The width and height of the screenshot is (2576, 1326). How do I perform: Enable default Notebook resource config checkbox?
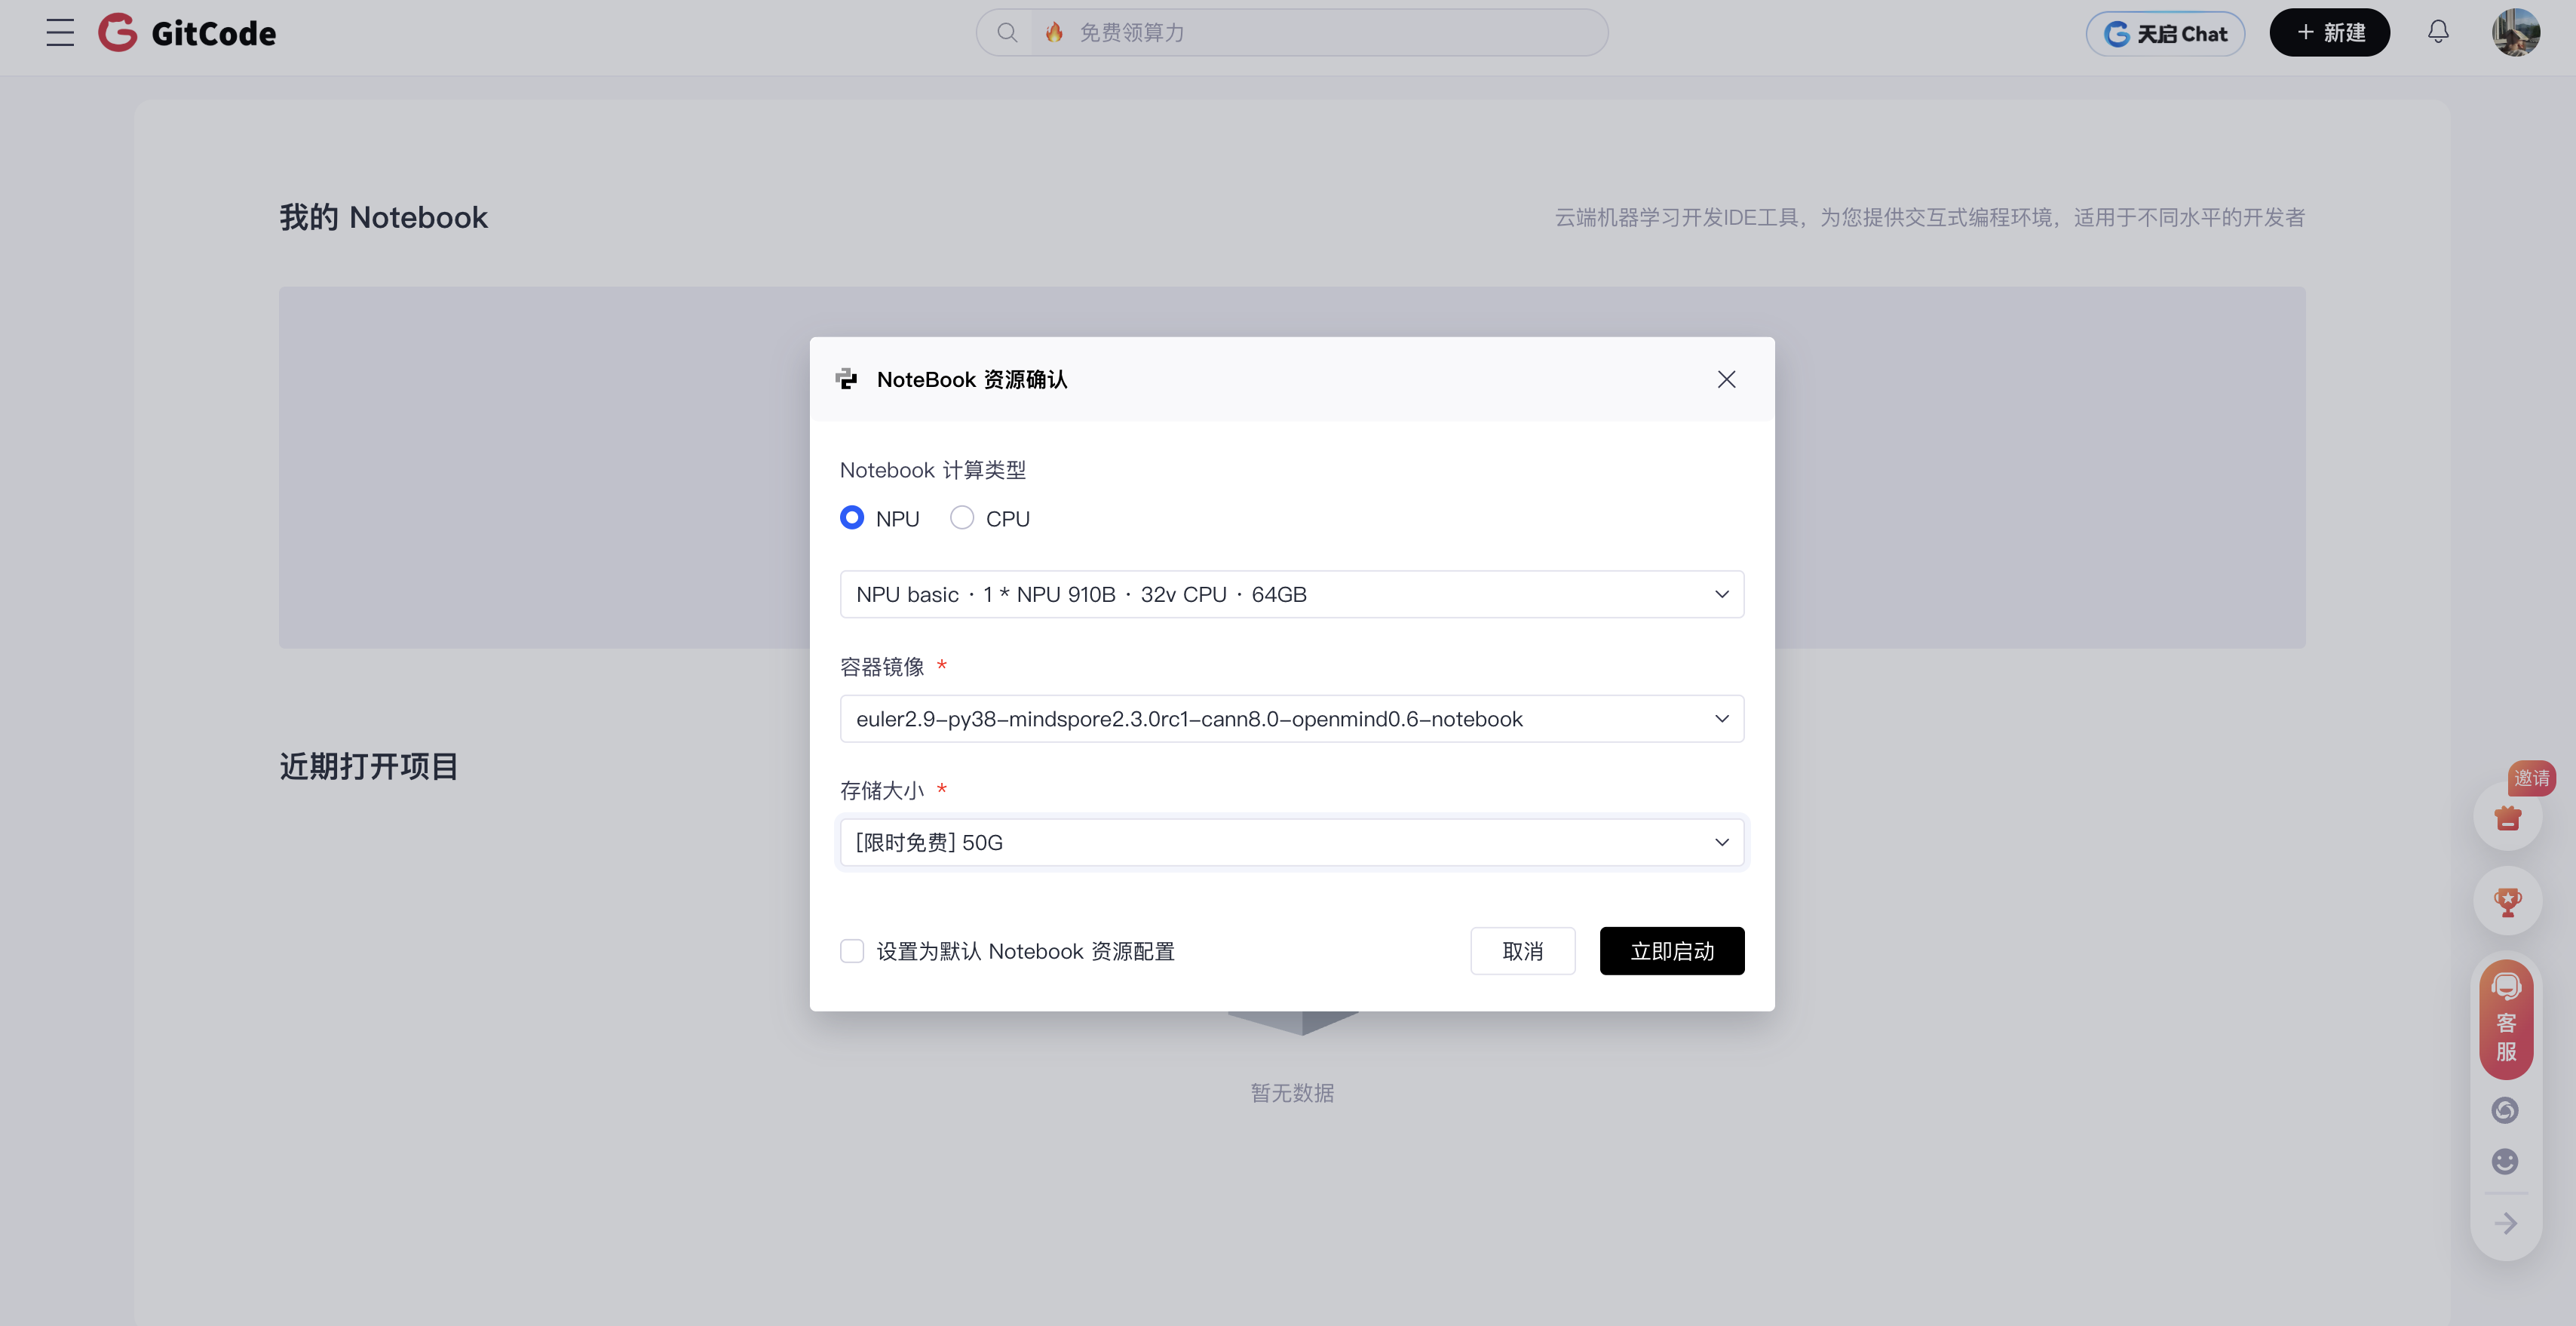(x=852, y=951)
